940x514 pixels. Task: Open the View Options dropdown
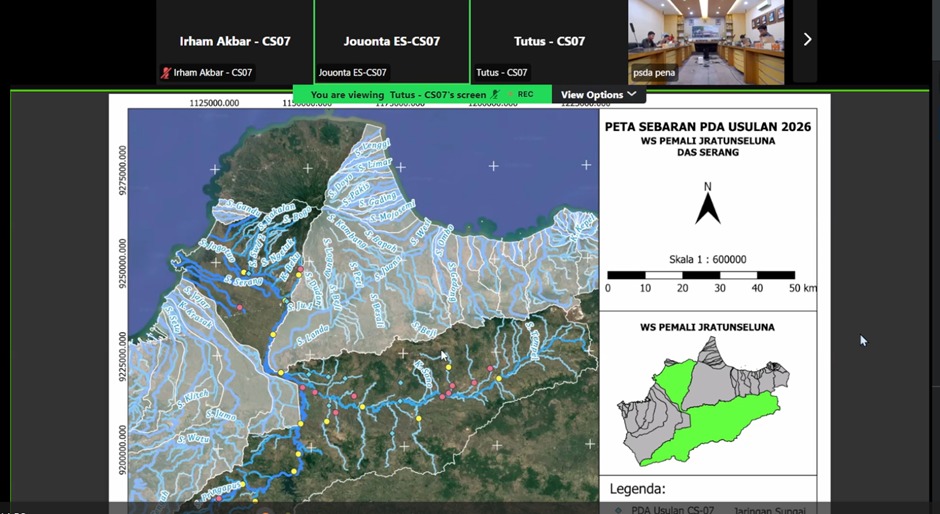pos(598,95)
